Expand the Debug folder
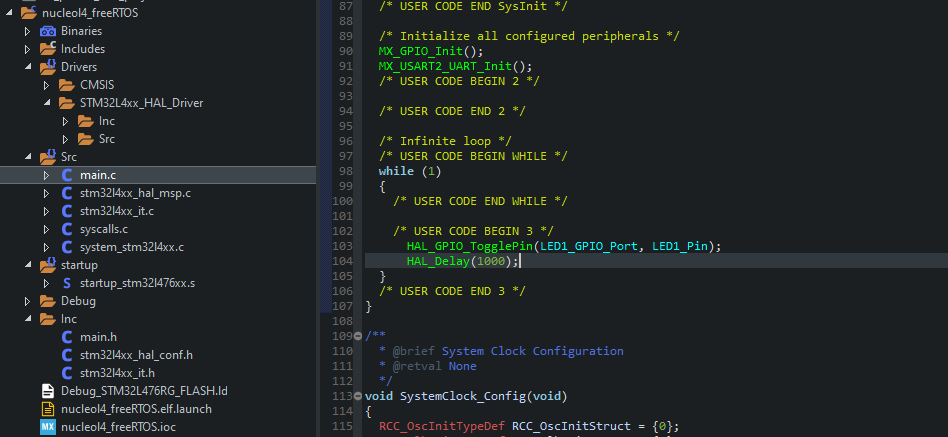This screenshot has height=437, width=948. click(27, 301)
